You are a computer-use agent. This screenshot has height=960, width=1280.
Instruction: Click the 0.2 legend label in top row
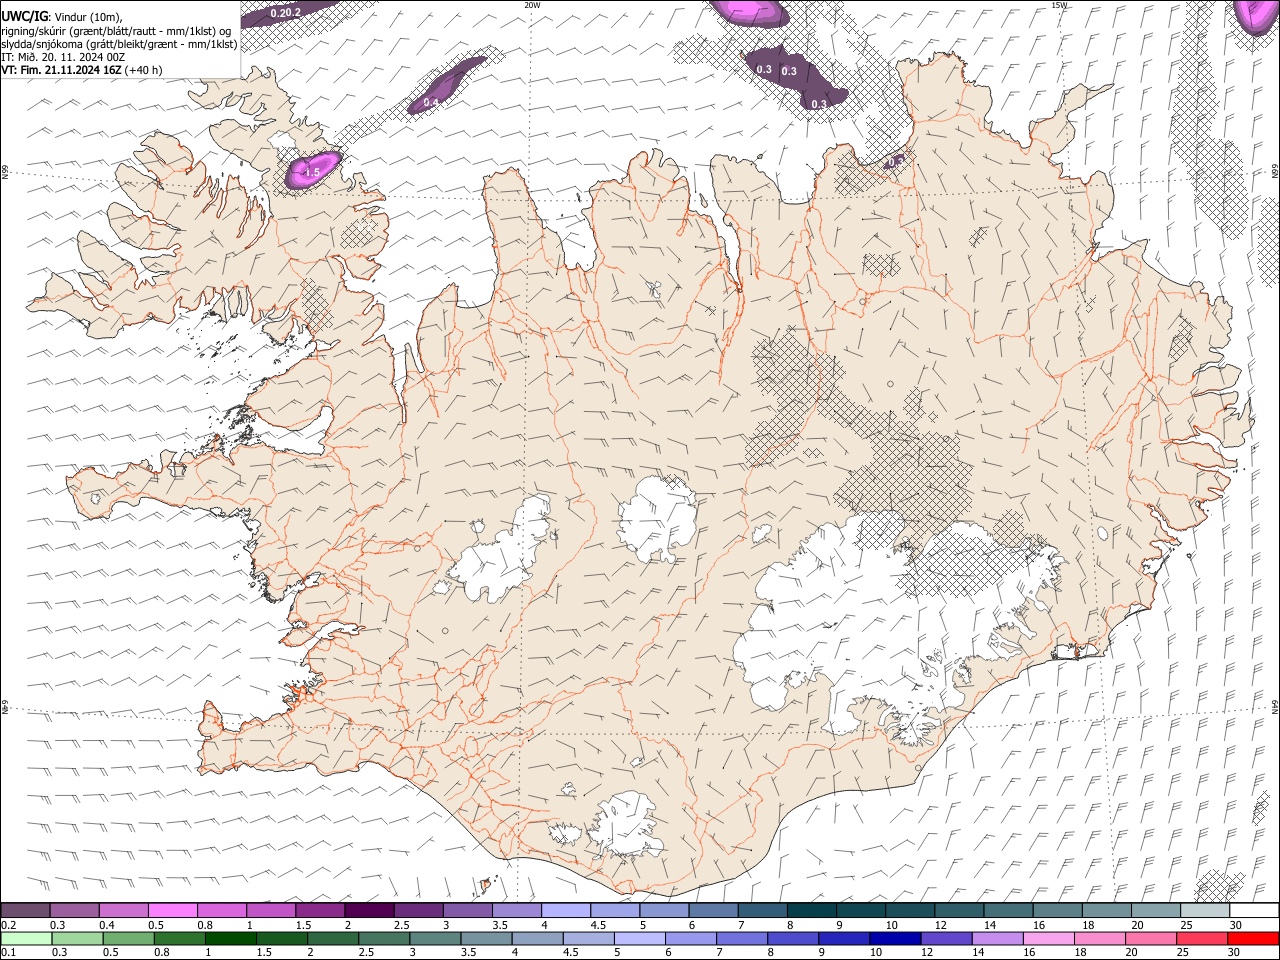(8, 925)
